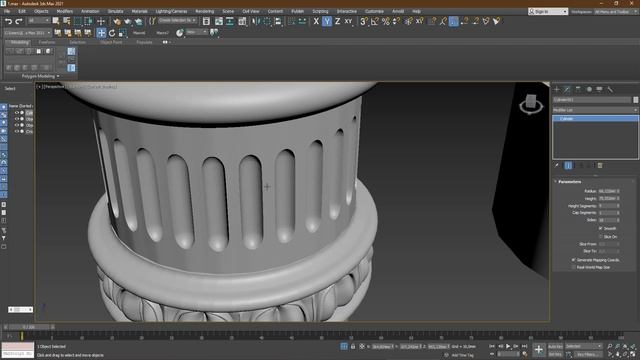Restrict transform to Z axis
The width and height of the screenshot is (640, 360).
(337, 21)
